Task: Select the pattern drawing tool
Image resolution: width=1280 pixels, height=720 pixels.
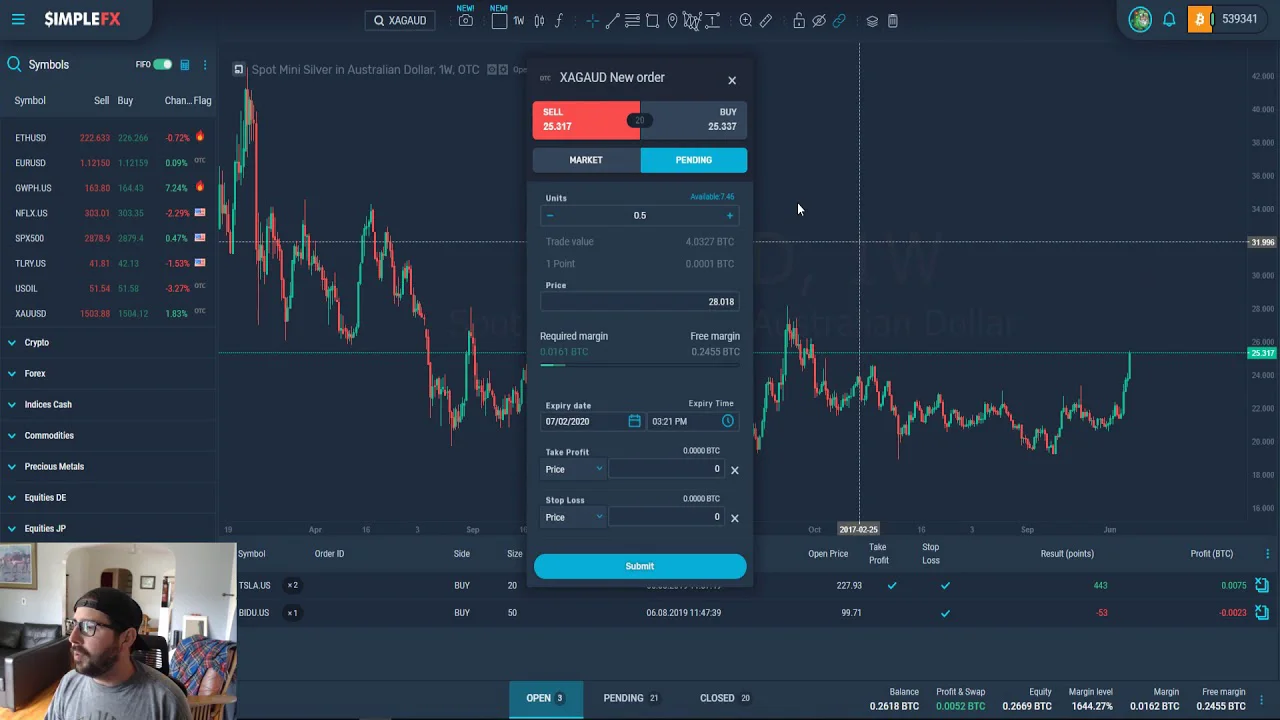Action: pos(692,21)
